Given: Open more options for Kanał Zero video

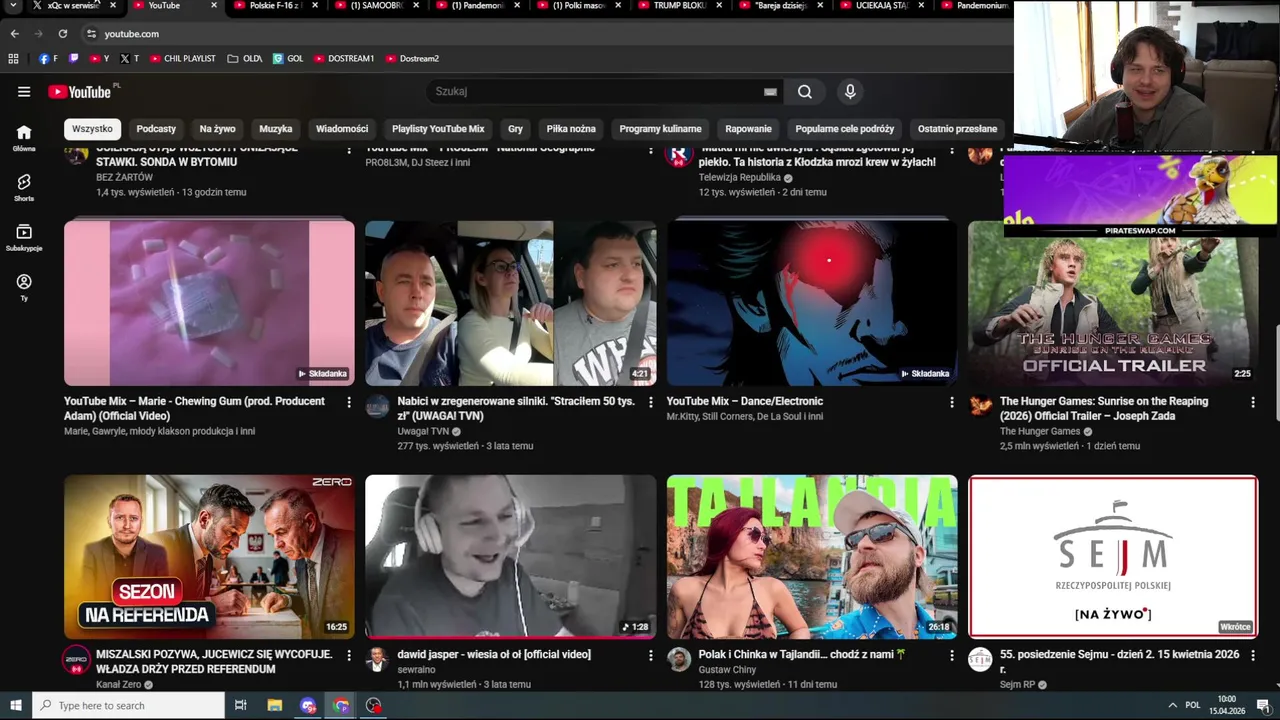Looking at the screenshot, I should pos(349,655).
